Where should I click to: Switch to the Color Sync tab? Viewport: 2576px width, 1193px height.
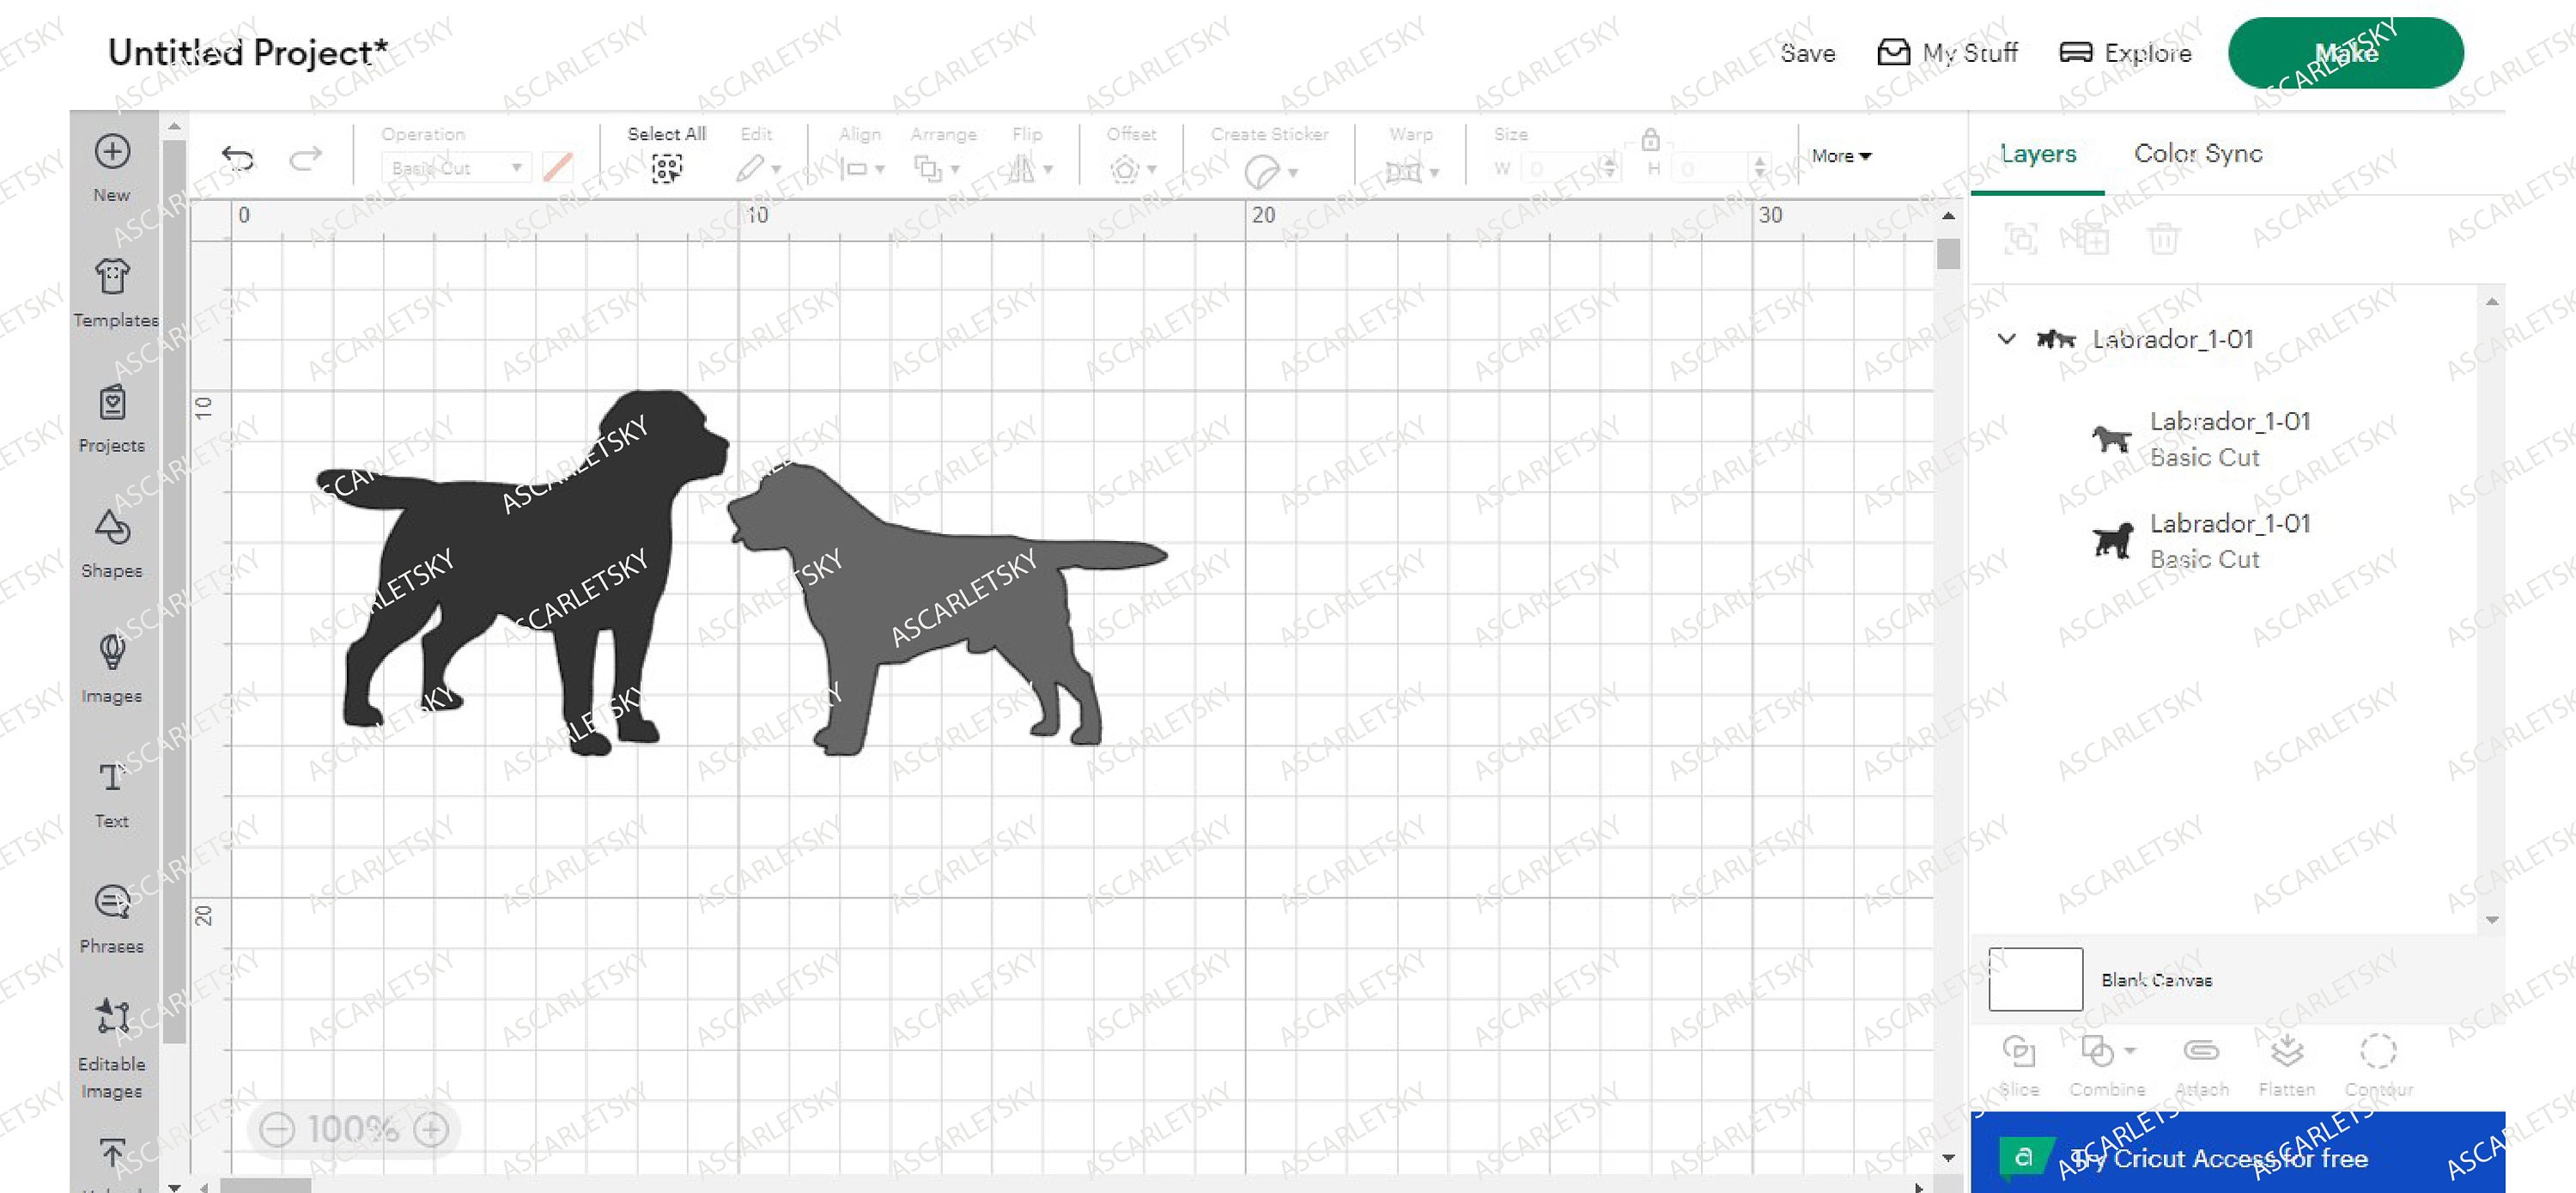pos(2198,154)
